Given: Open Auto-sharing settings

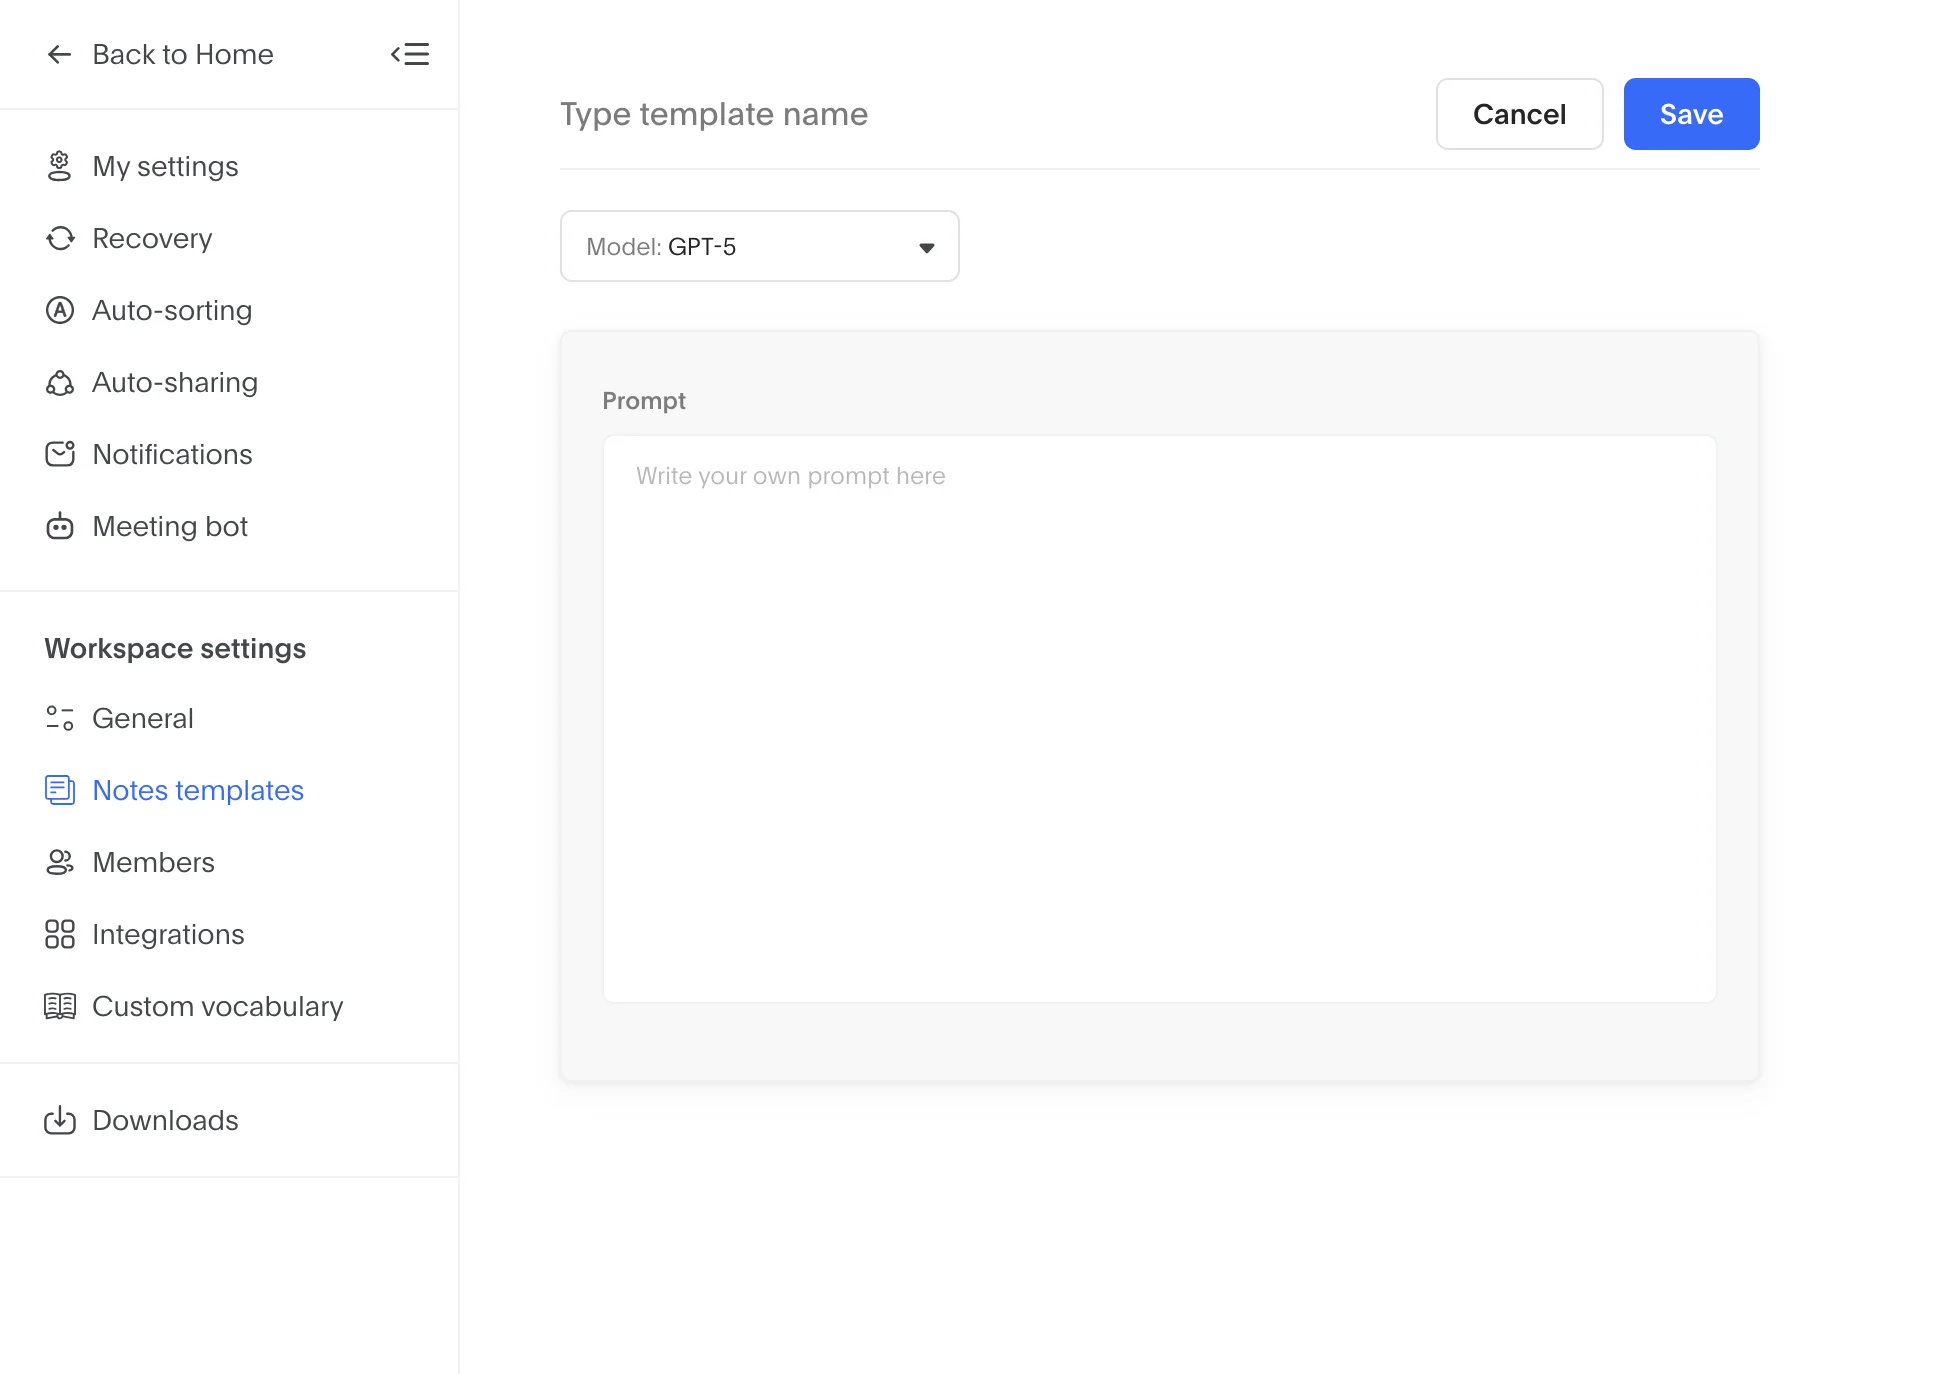Looking at the screenshot, I should click(x=175, y=382).
